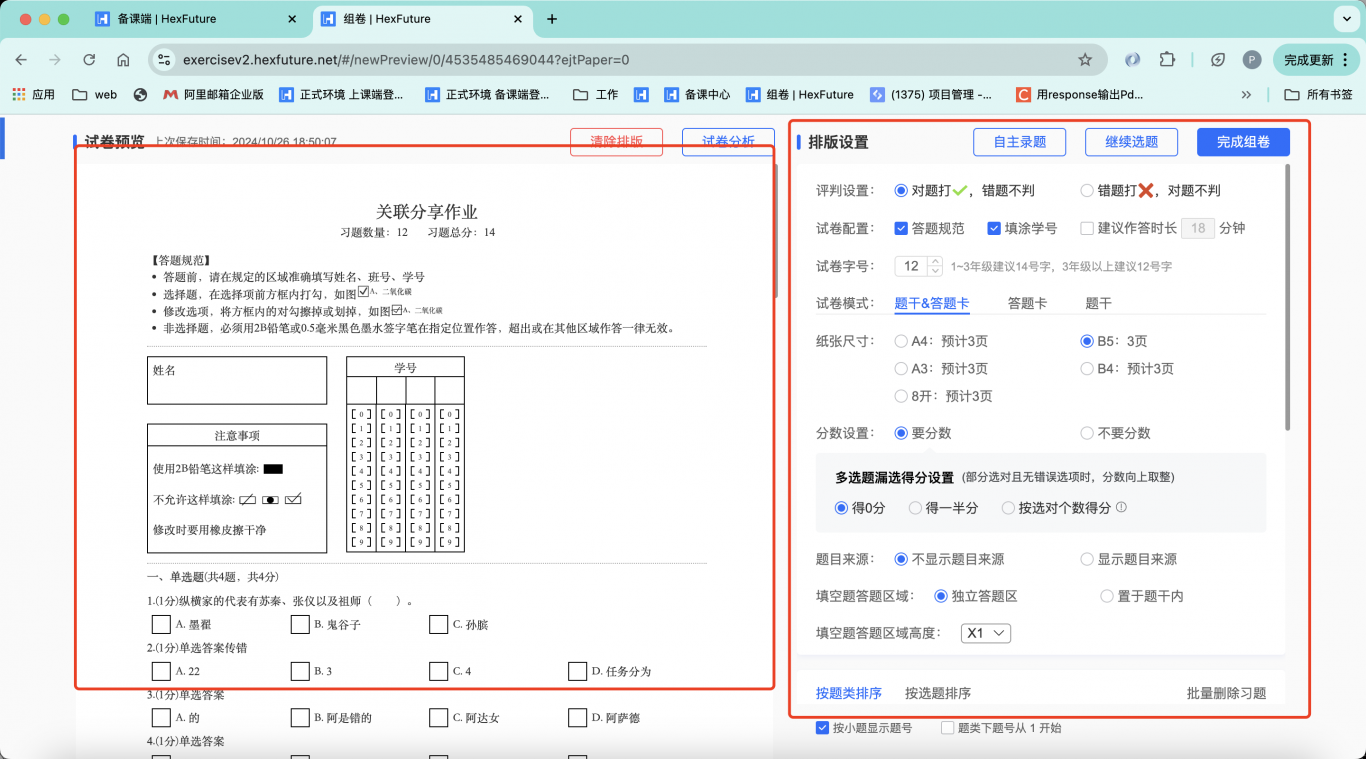The image size is (1366, 759).
Task: Open the 正式环境 上课端登 bookmark
Action: tap(341, 95)
